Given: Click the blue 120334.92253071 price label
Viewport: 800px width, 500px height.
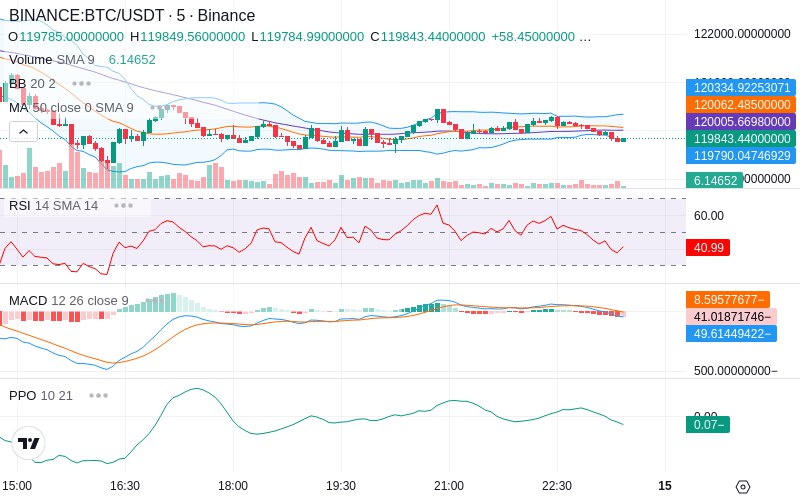Looking at the screenshot, I should [x=741, y=87].
